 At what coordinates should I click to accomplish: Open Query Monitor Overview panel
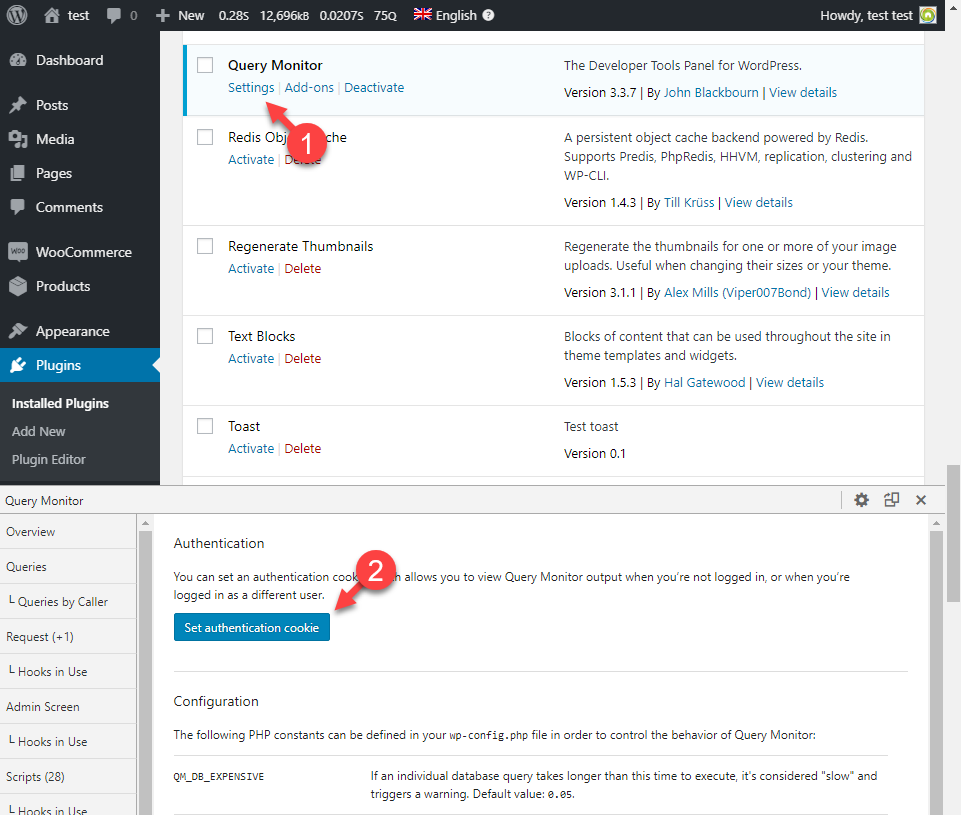pyautogui.click(x=68, y=531)
